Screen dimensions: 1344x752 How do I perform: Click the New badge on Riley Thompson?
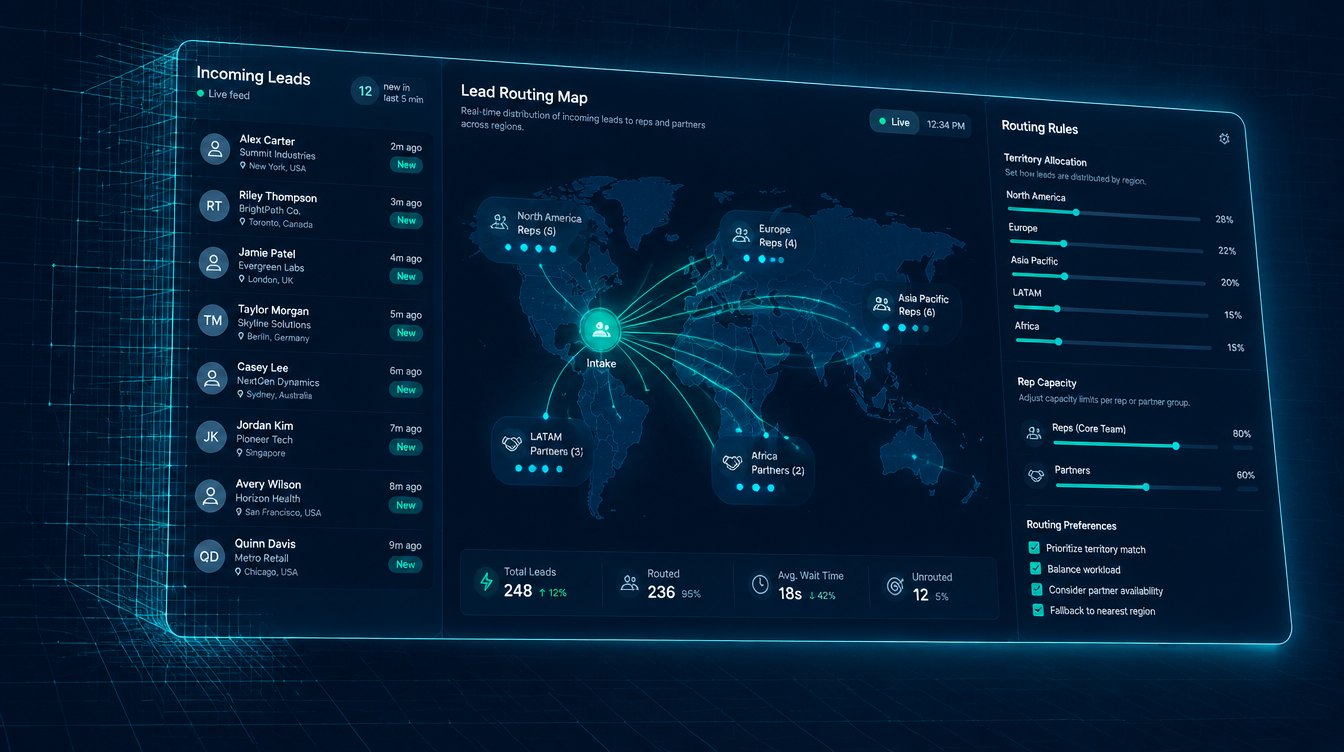coord(406,220)
